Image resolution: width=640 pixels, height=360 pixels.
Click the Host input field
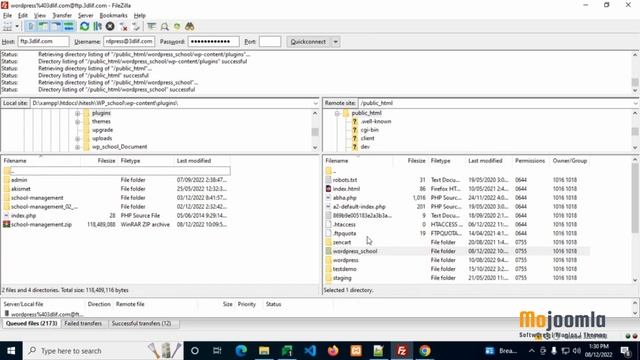(x=43, y=42)
